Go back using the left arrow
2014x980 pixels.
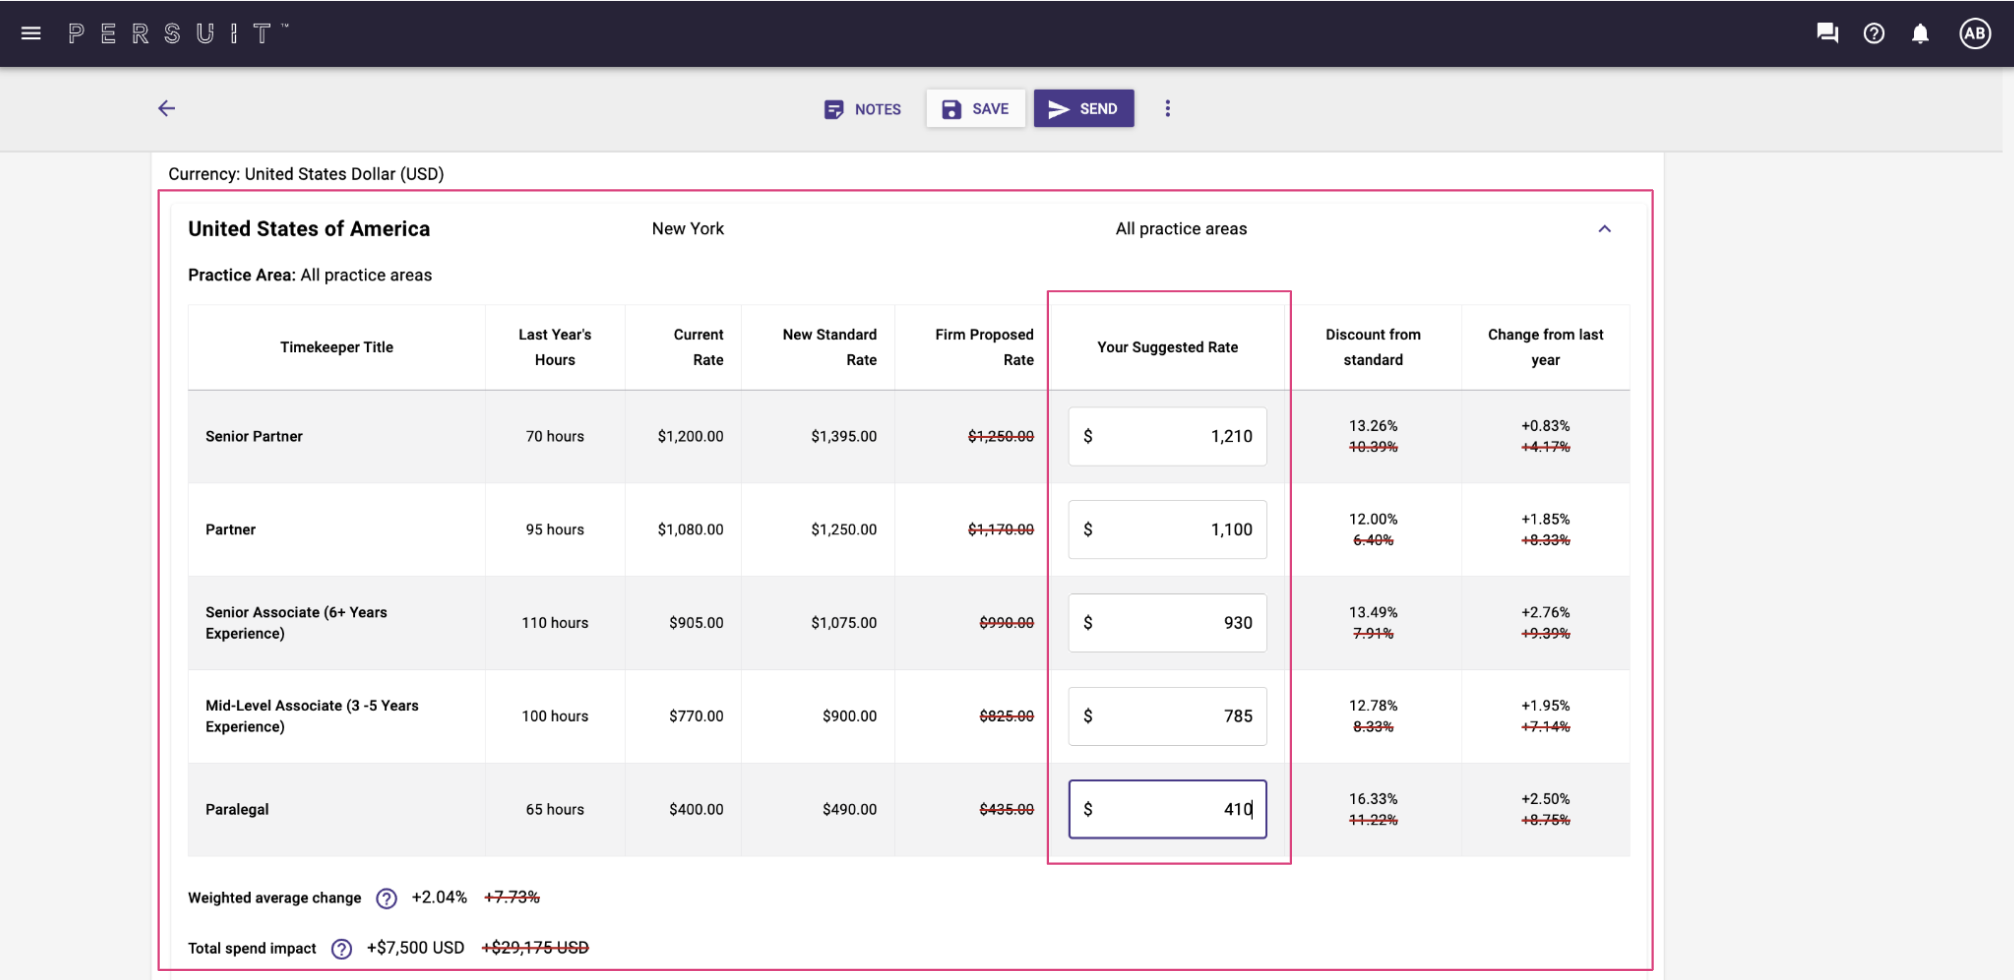[x=167, y=108]
